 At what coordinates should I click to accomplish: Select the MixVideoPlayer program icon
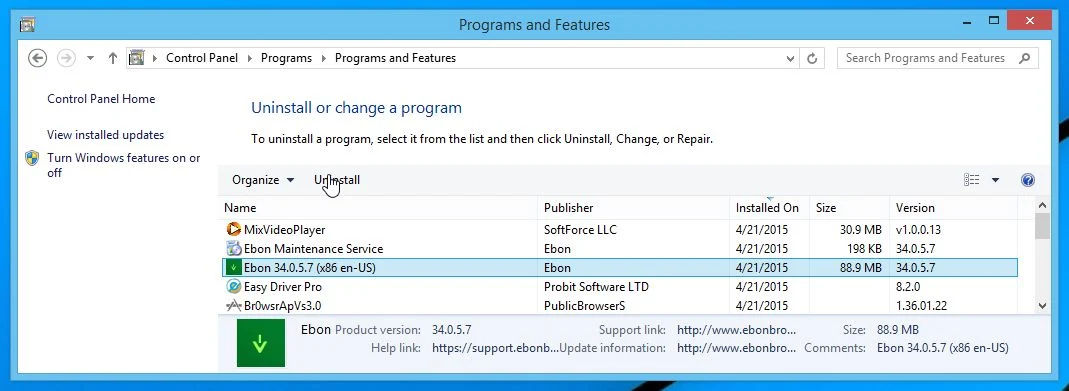coord(233,230)
